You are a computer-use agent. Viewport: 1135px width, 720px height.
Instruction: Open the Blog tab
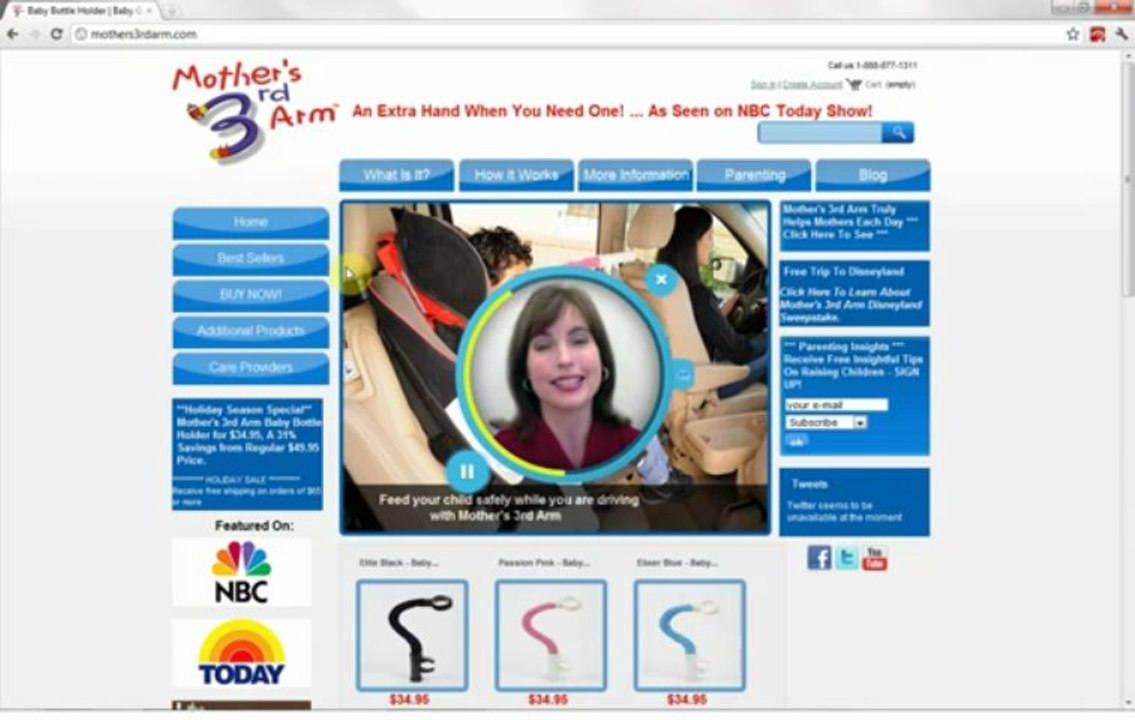(873, 175)
